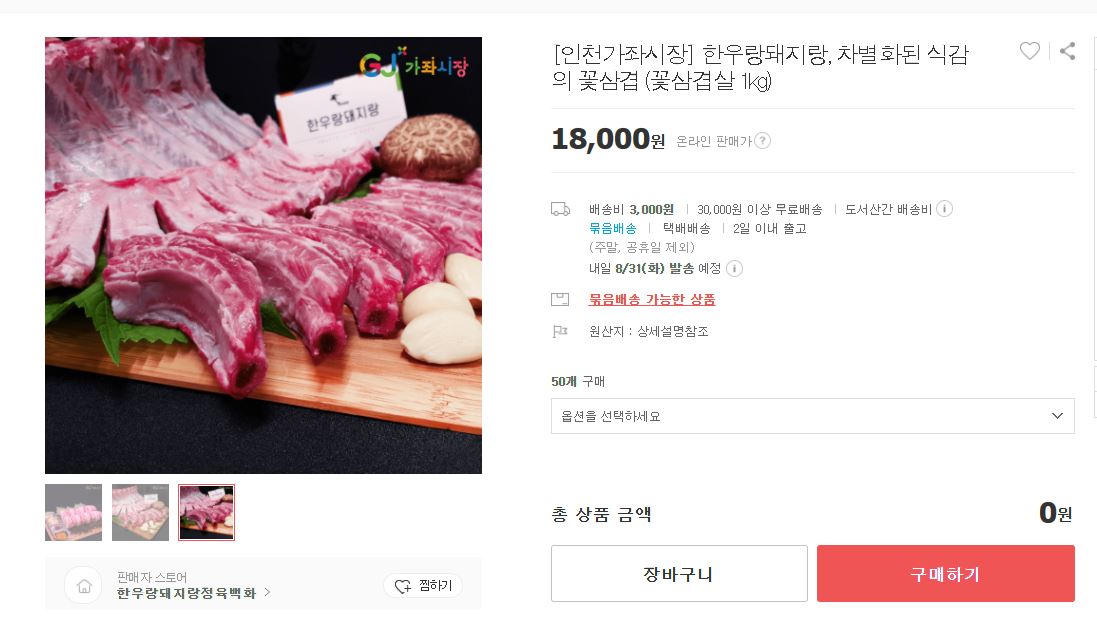This screenshot has width=1097, height=617.
Task: Click the teal 묶음배송 link
Action: (613, 229)
